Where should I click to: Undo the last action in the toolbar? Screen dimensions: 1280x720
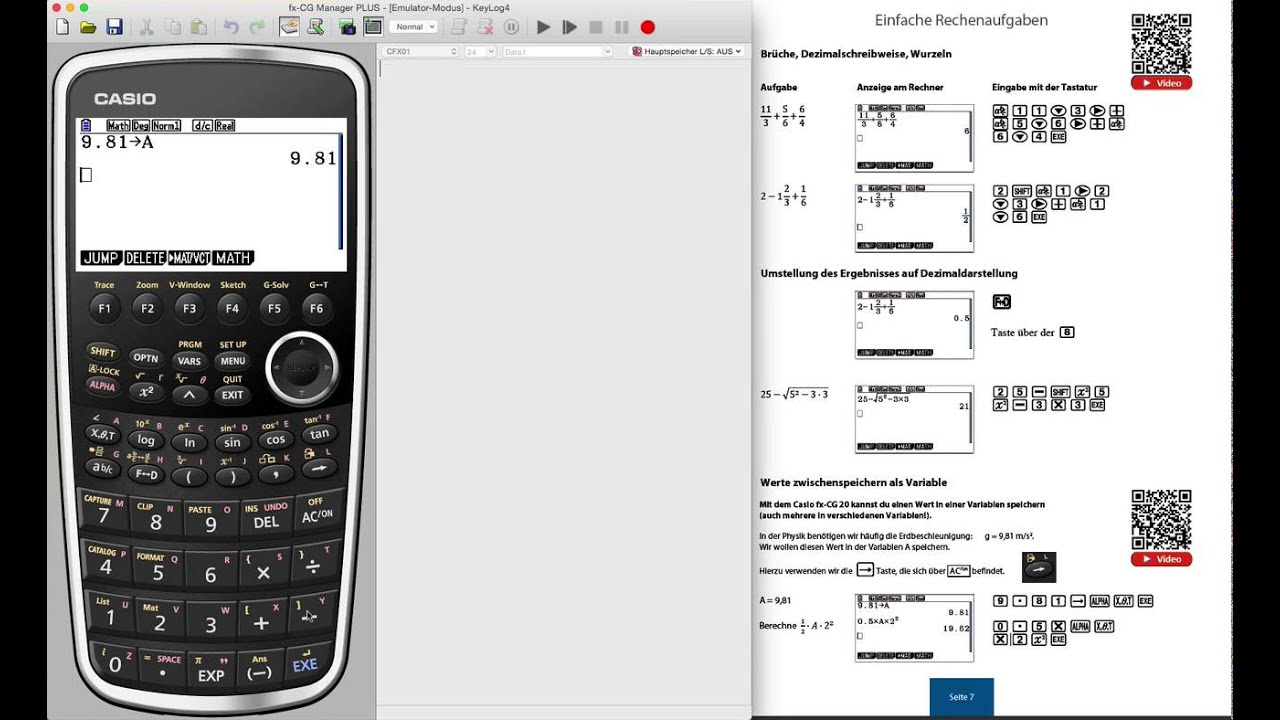click(x=232, y=27)
